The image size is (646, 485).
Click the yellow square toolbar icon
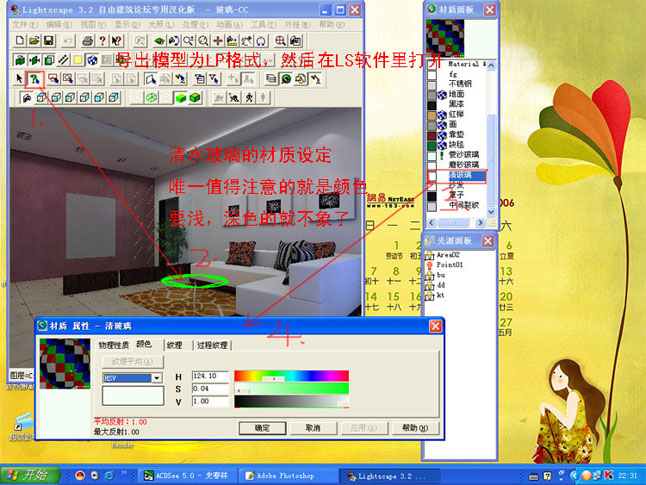click(77, 60)
